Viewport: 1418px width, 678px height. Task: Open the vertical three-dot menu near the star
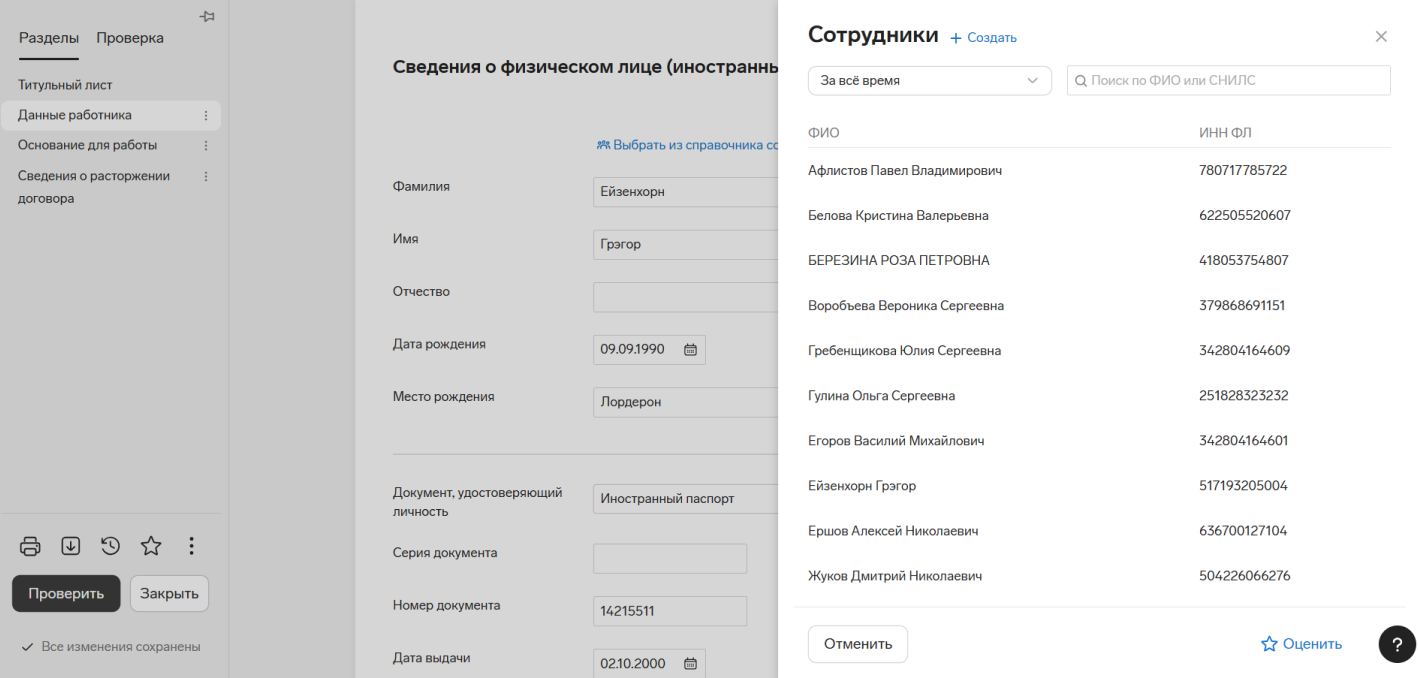pyautogui.click(x=191, y=546)
